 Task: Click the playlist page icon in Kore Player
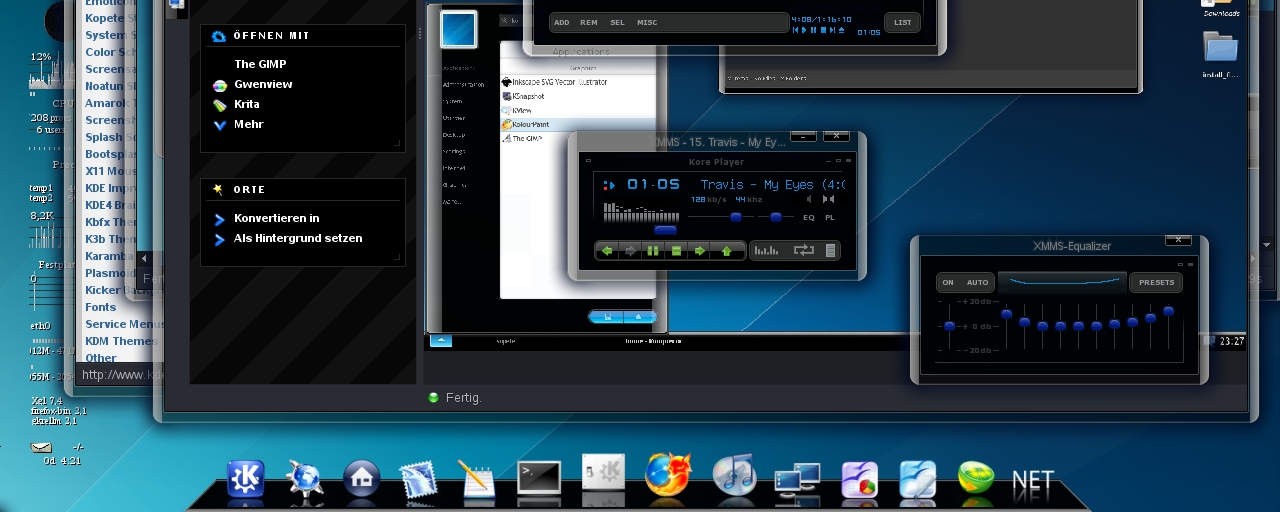coord(829,251)
